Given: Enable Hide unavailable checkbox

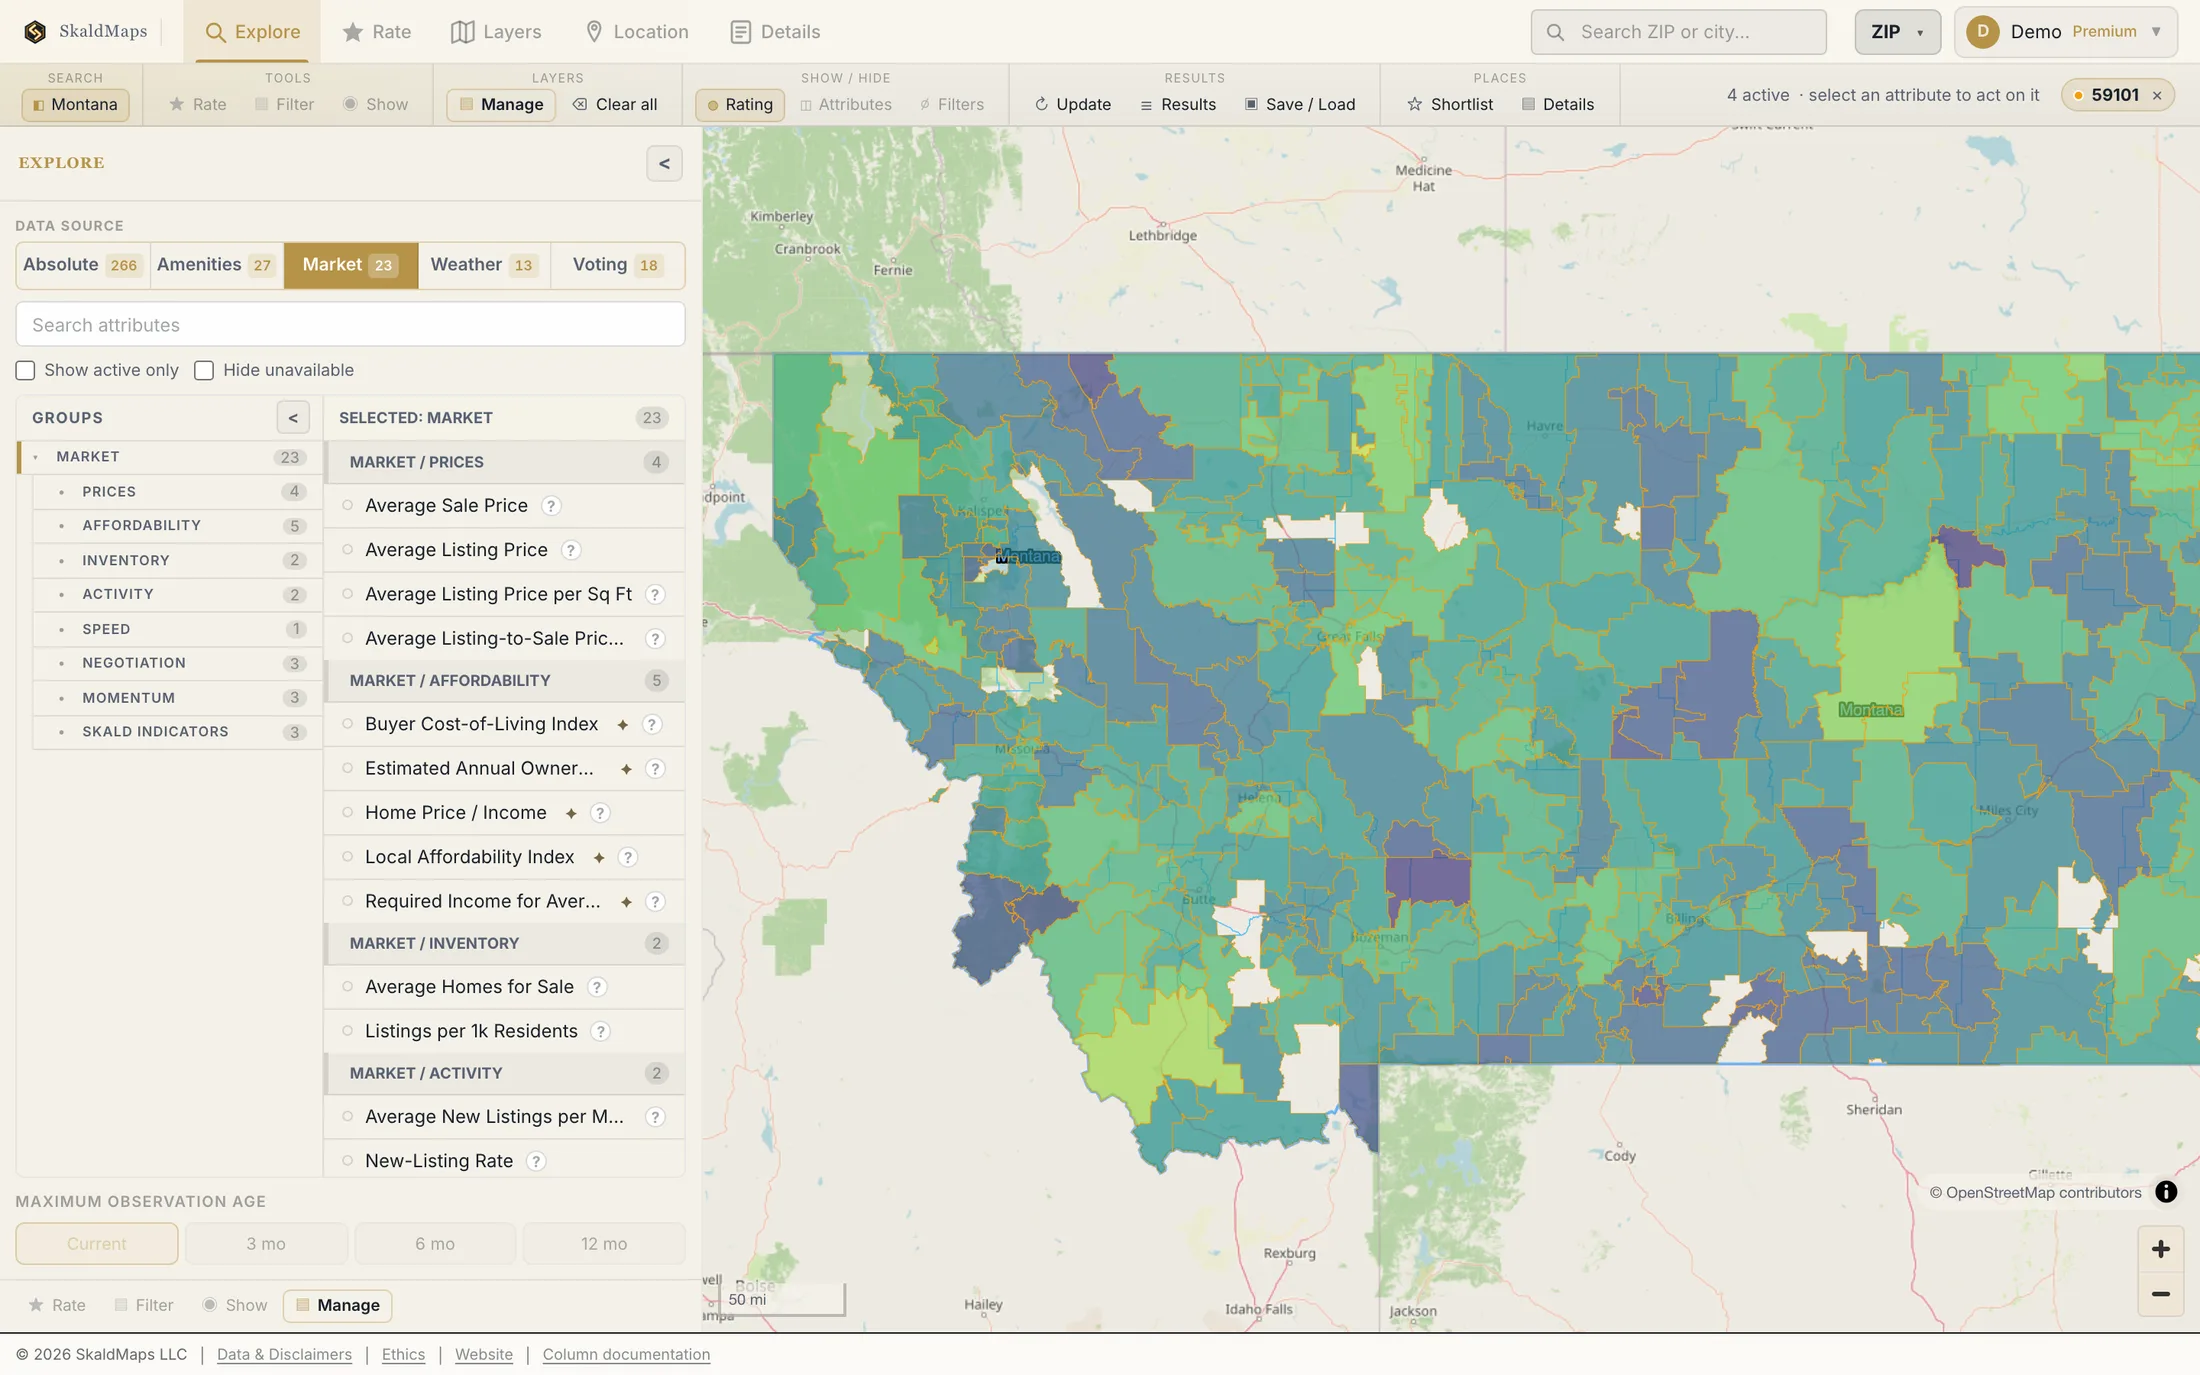Looking at the screenshot, I should coord(204,371).
